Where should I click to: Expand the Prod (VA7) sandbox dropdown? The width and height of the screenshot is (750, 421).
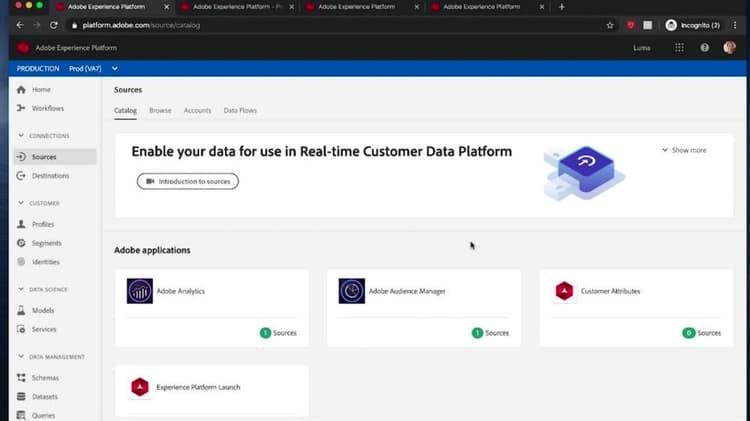pyautogui.click(x=114, y=68)
